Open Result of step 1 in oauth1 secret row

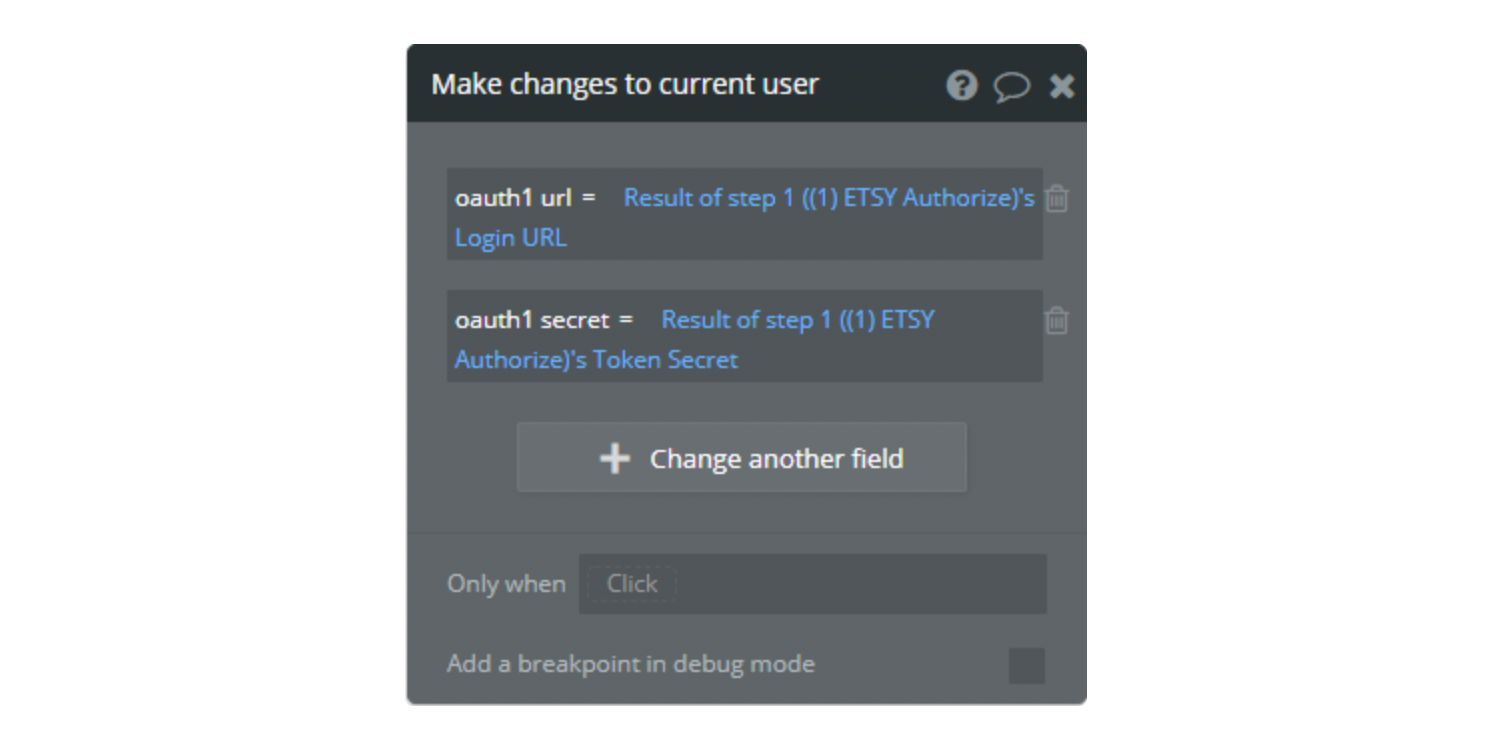click(x=747, y=320)
